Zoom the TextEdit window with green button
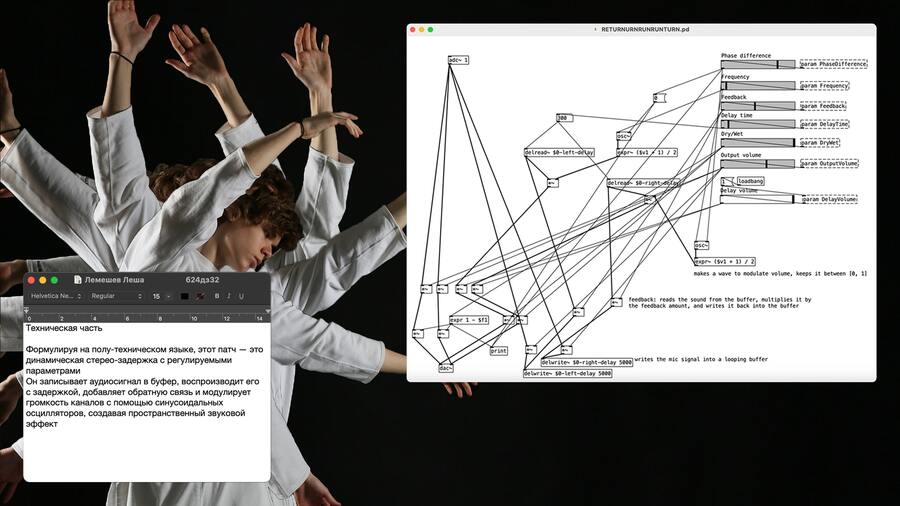 (x=54, y=280)
